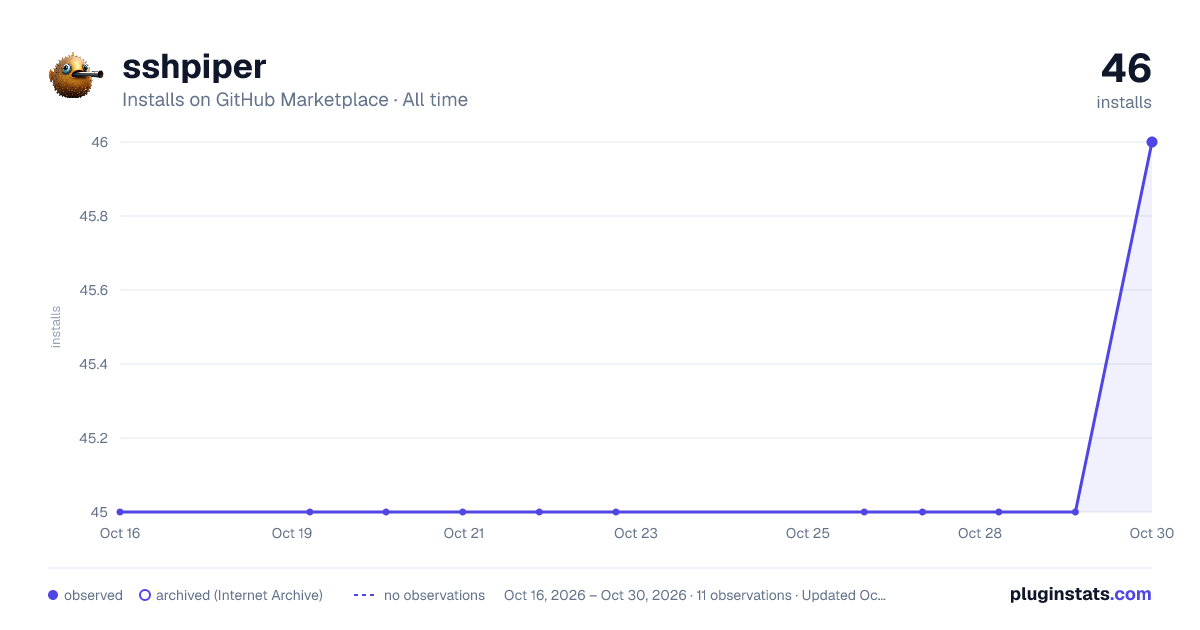
Task: Click 'Installs on GitHub Marketplace · All time' subtitle
Action: coord(295,100)
